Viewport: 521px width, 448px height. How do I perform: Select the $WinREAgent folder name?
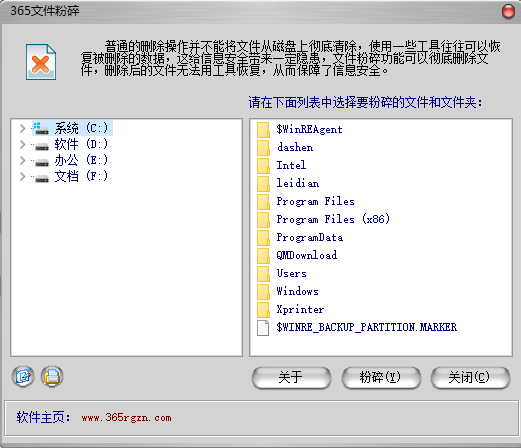tap(309, 129)
